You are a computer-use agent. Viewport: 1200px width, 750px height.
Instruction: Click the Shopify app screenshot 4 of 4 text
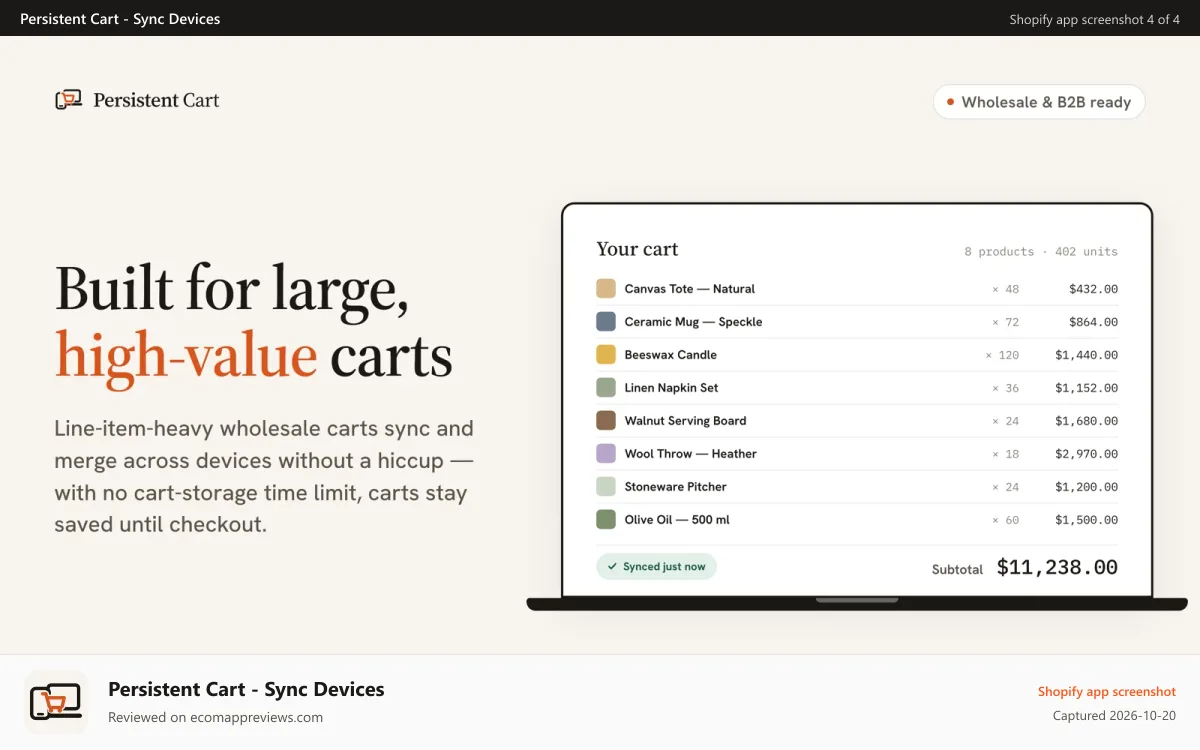click(x=1094, y=19)
